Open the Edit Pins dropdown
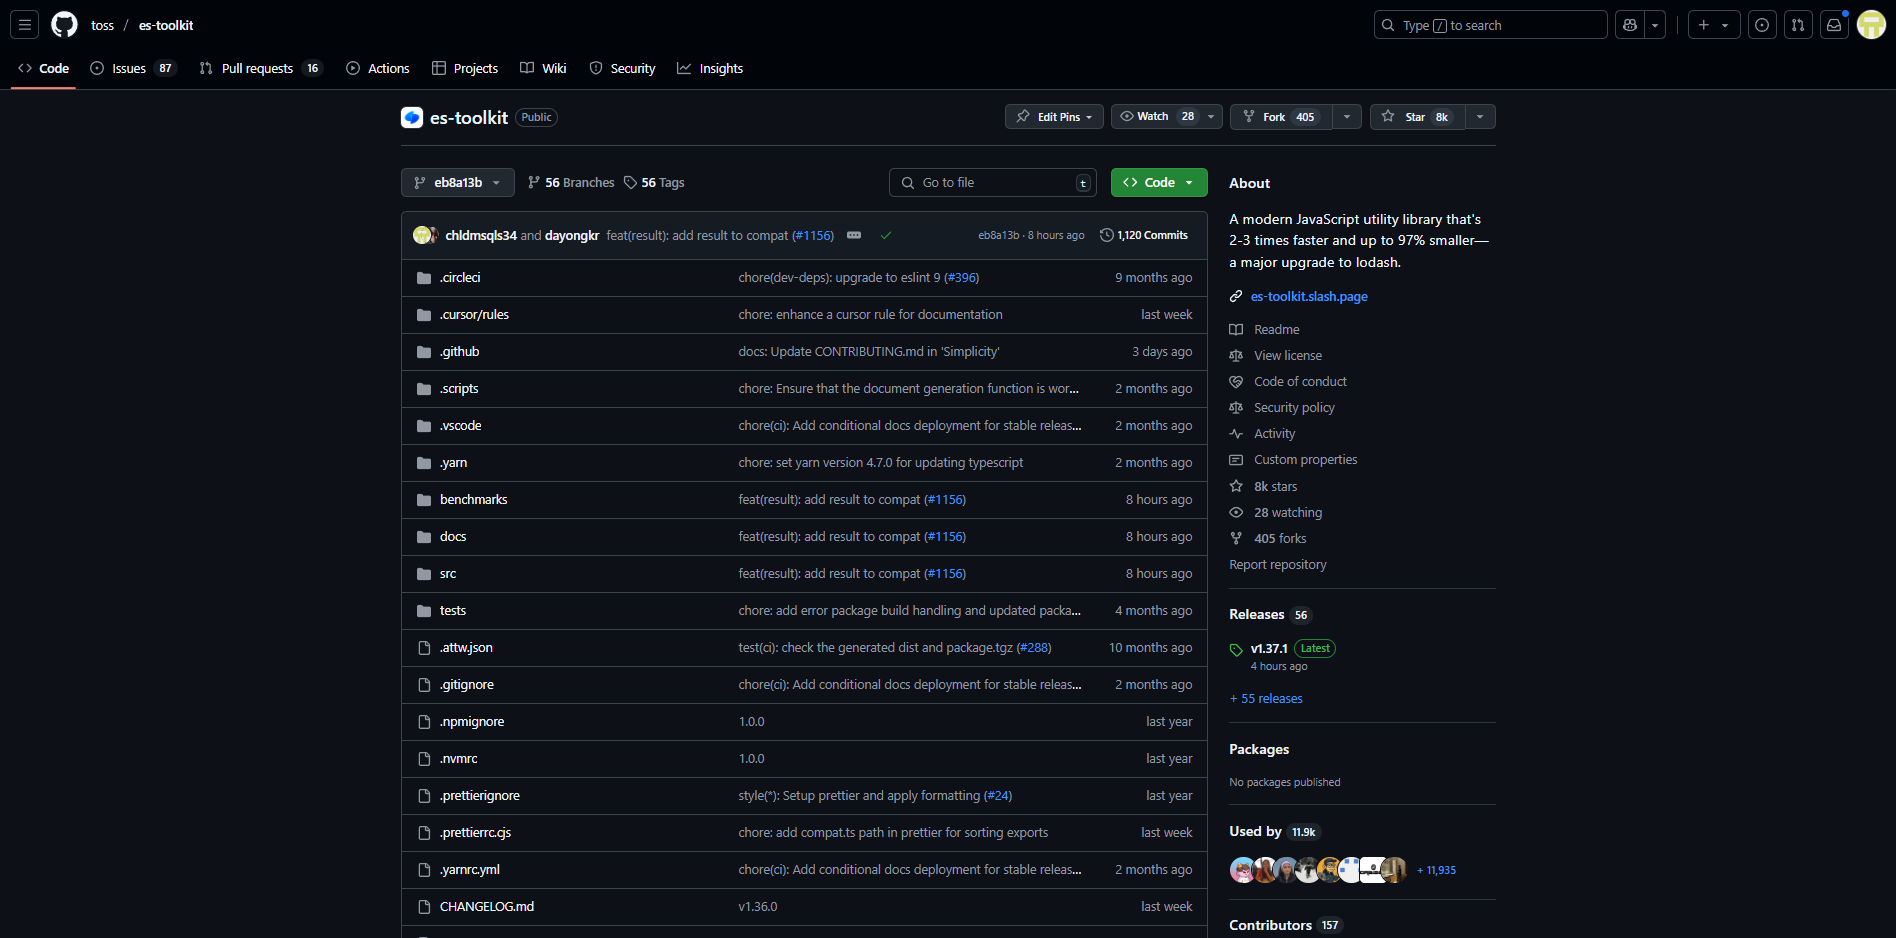 click(1054, 117)
